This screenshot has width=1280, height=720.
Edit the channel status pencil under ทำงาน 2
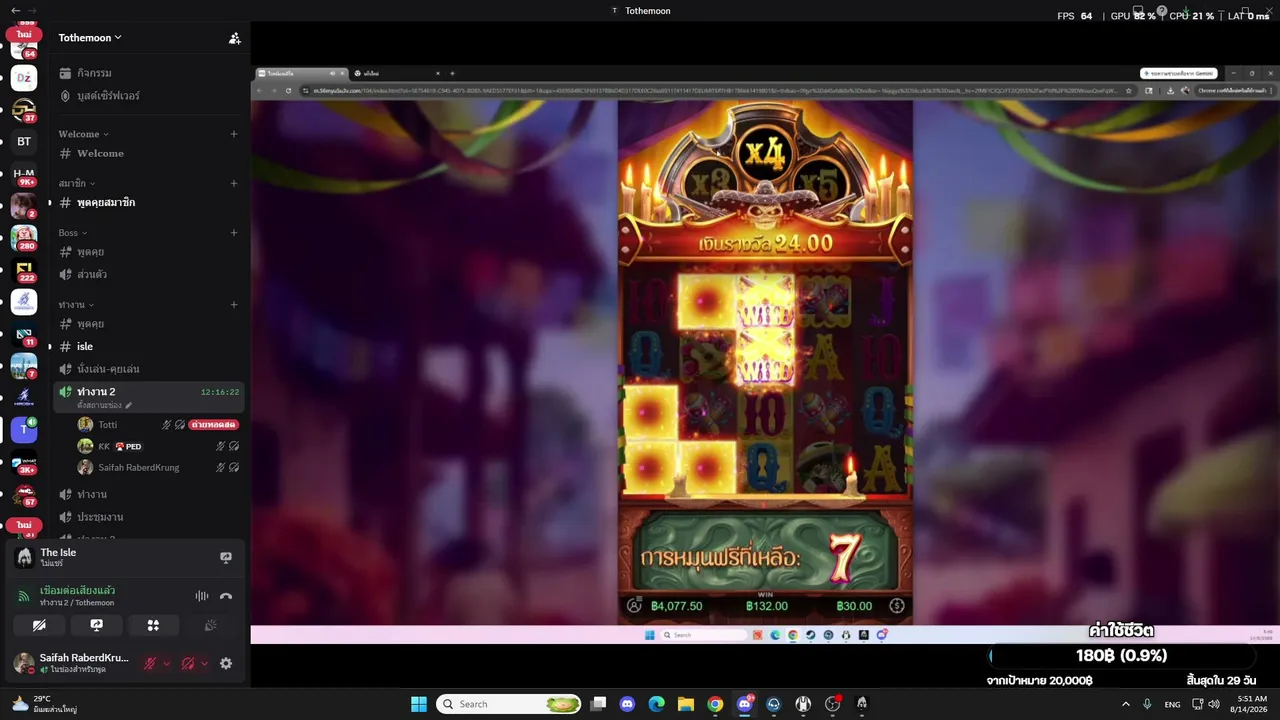[x=128, y=405]
